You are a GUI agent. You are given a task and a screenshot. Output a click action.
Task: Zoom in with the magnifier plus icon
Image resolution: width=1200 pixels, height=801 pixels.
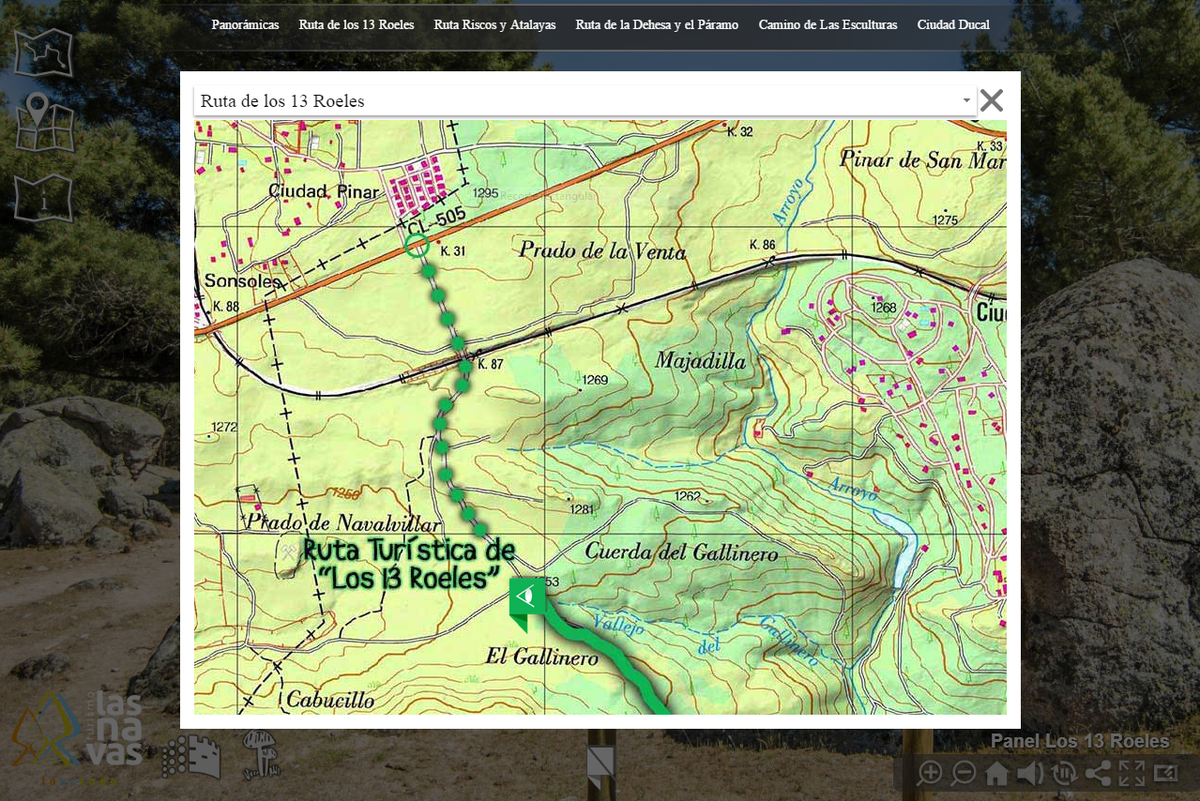click(930, 772)
